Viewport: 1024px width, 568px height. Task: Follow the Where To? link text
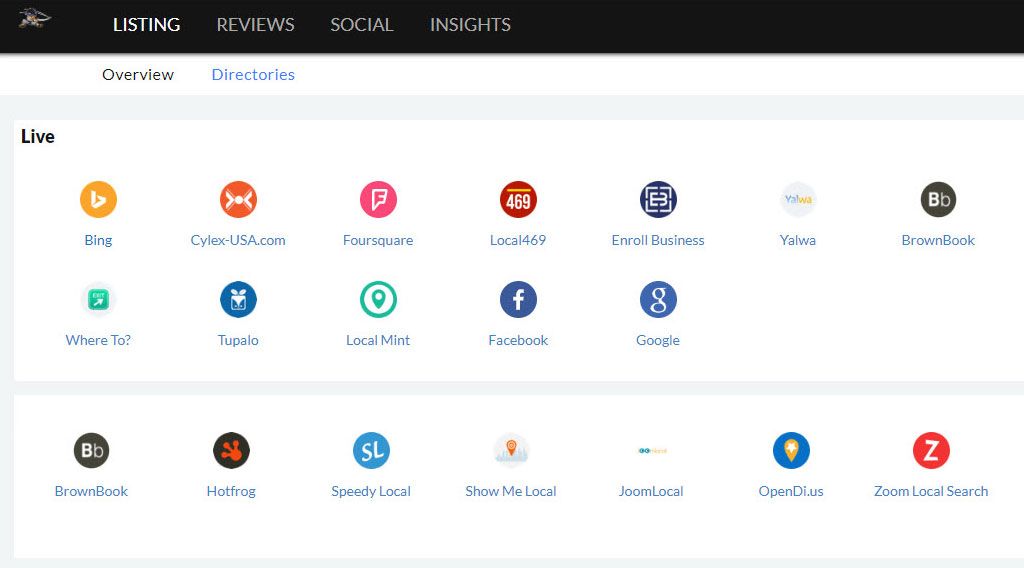tap(98, 340)
